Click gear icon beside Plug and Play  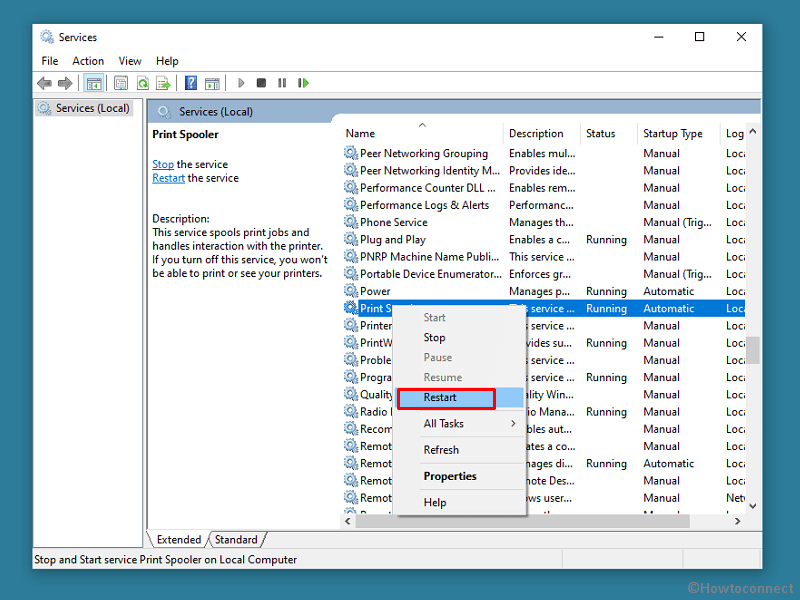[351, 239]
